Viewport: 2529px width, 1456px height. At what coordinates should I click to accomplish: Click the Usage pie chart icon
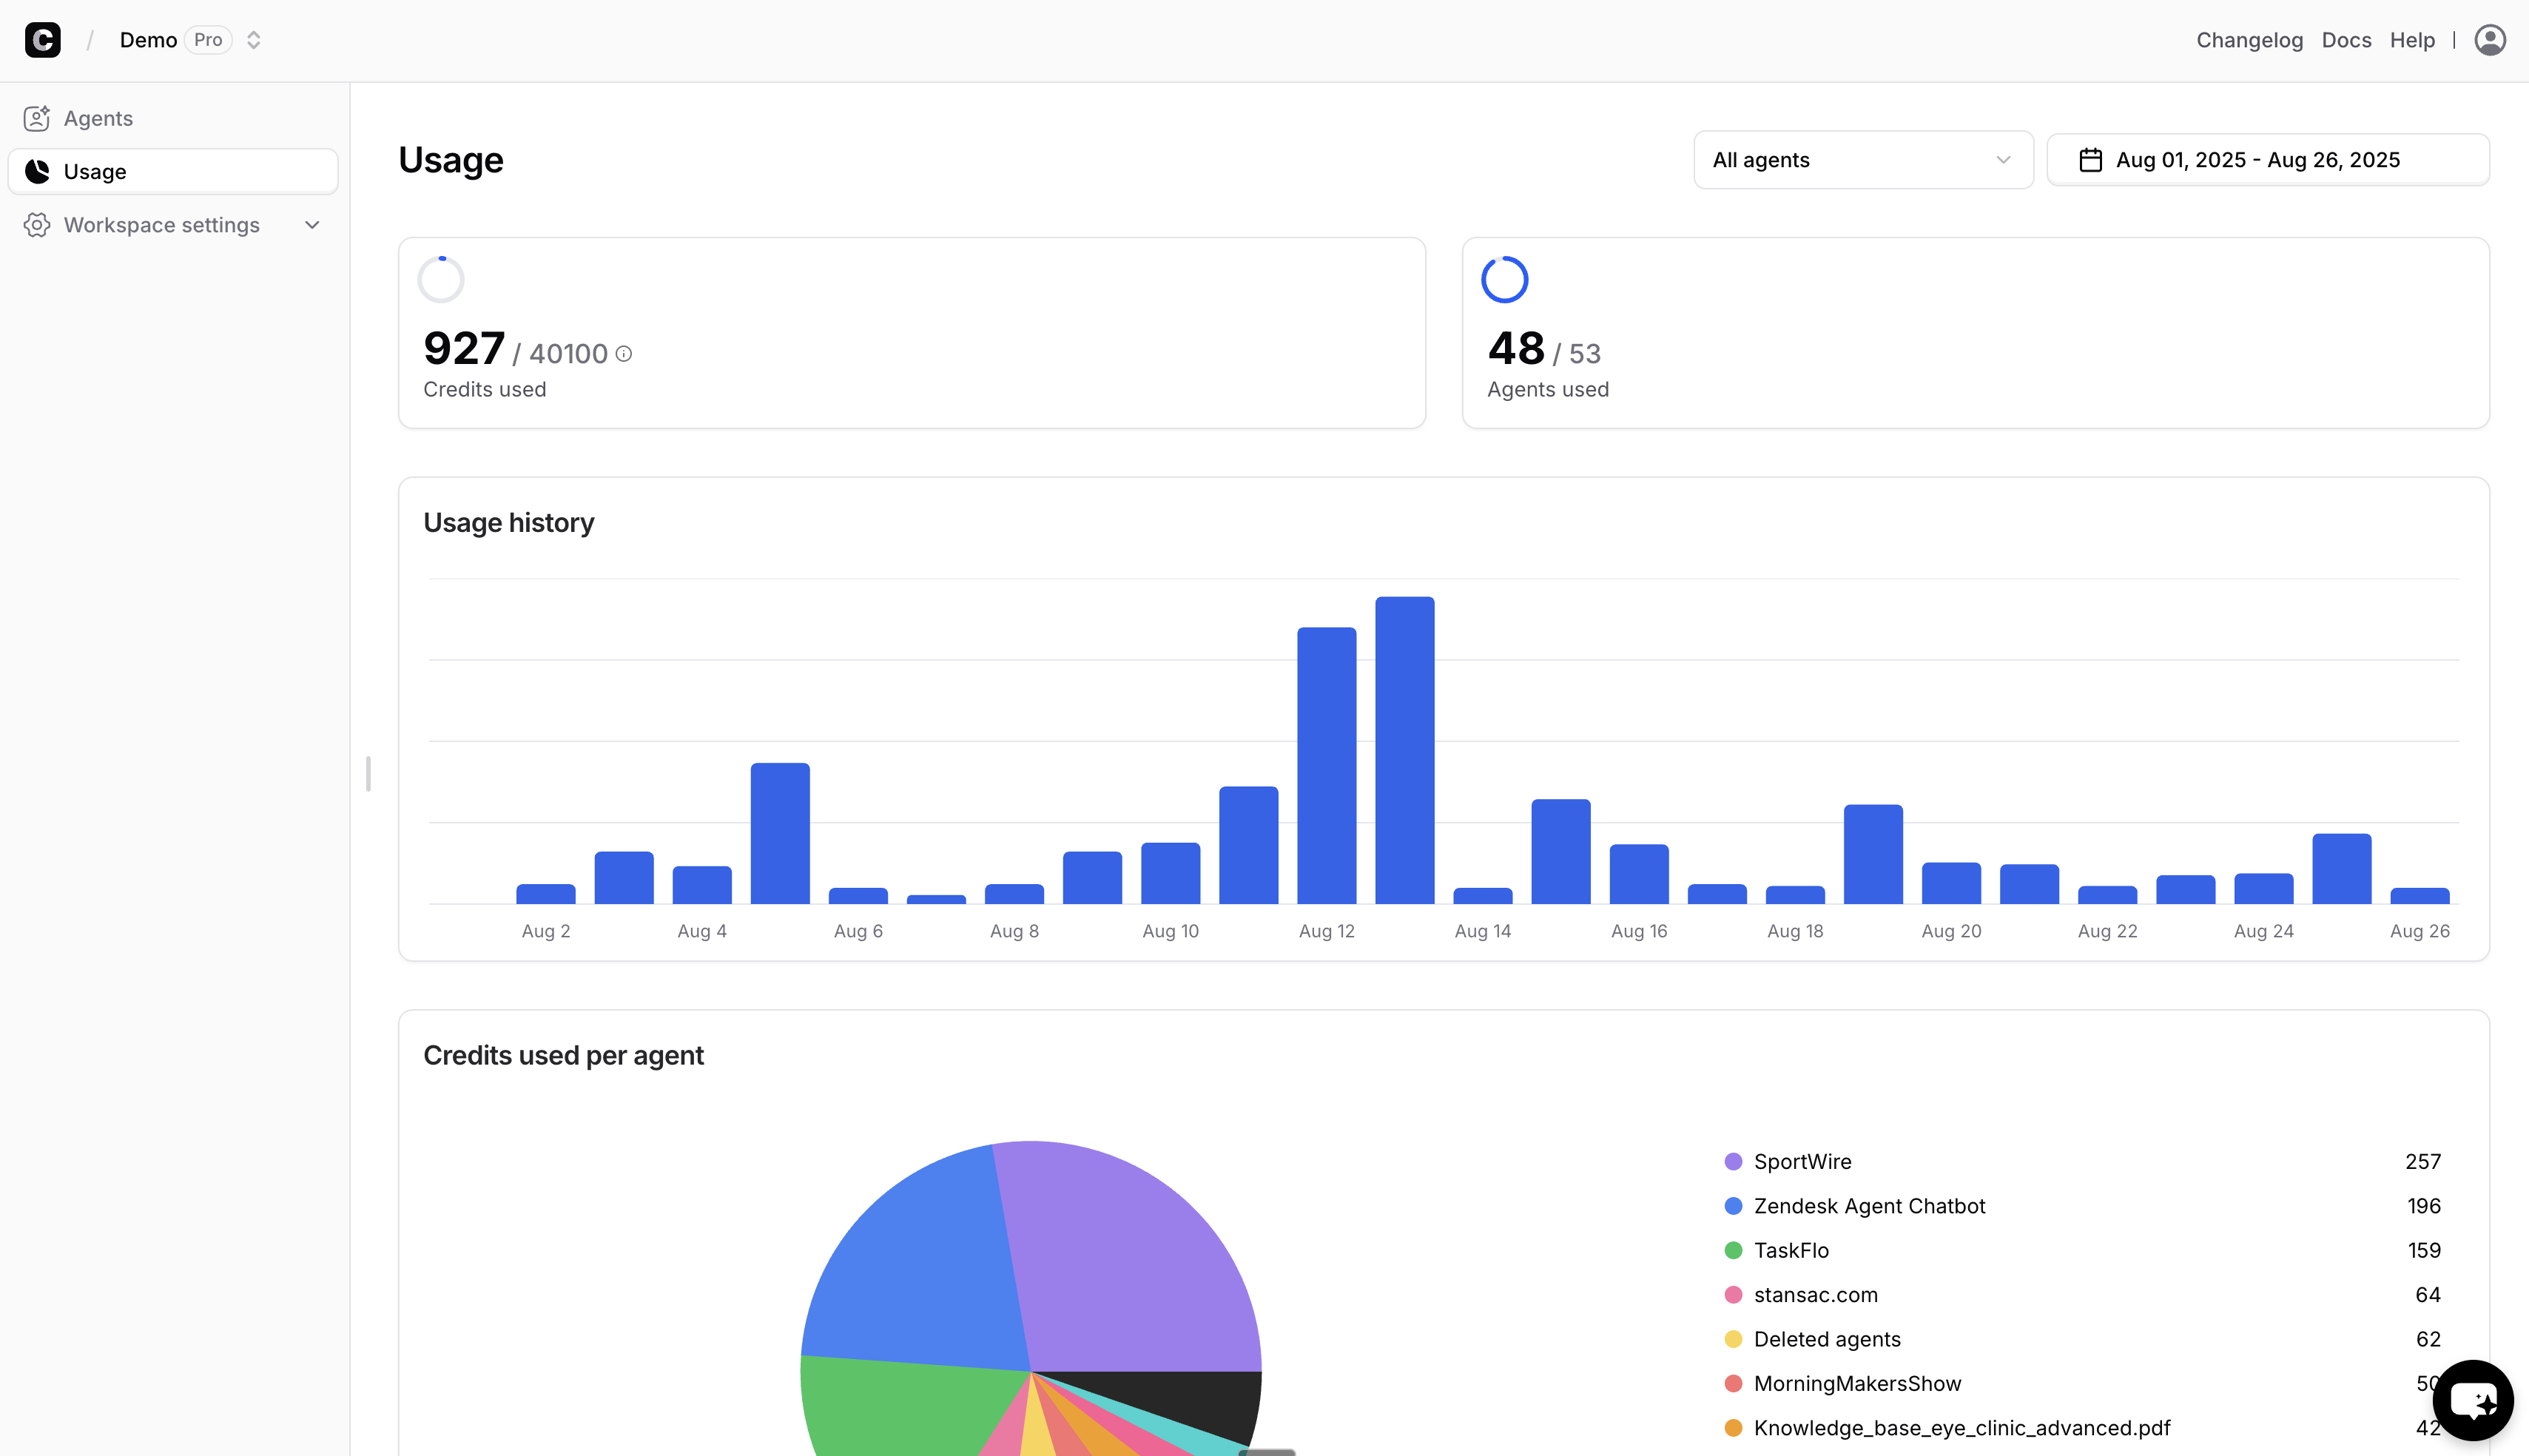click(x=37, y=171)
